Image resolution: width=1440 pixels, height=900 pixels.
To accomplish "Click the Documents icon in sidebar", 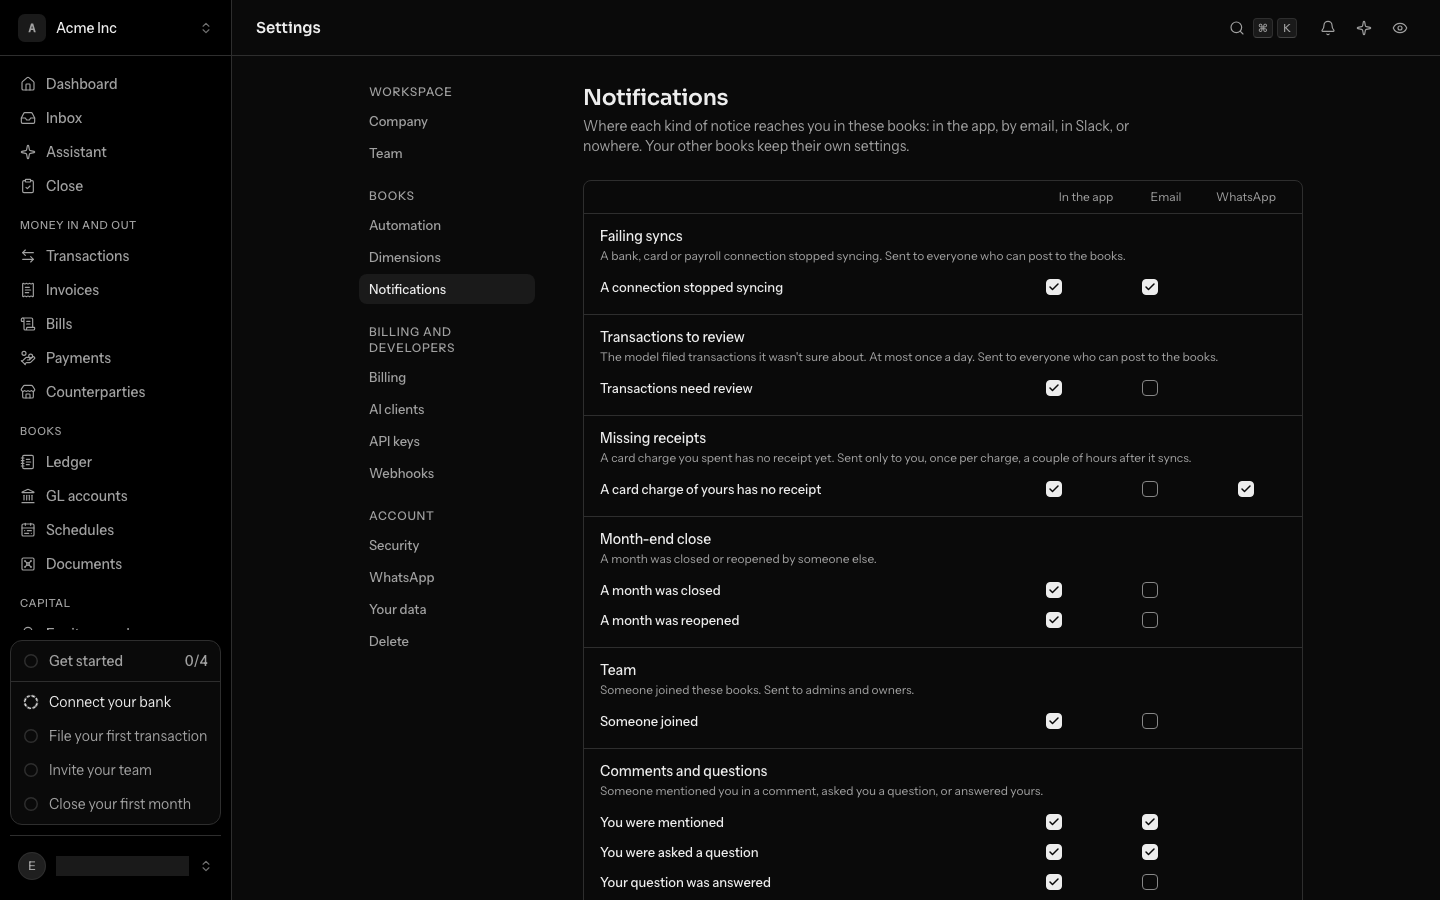I will tap(28, 564).
